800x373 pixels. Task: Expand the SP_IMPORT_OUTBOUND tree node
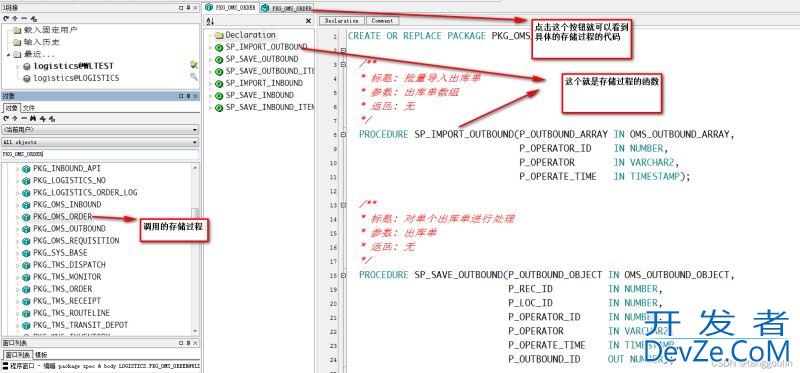[211, 47]
